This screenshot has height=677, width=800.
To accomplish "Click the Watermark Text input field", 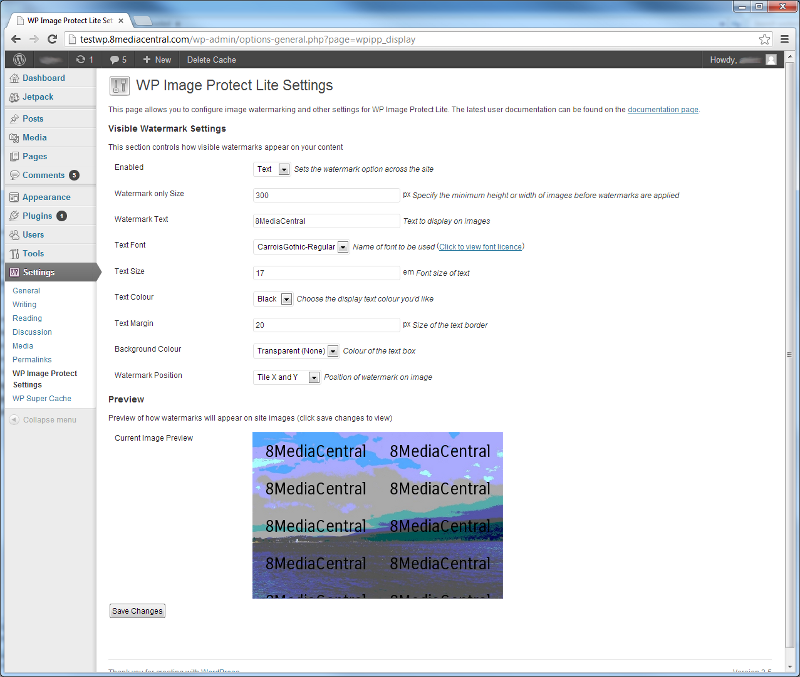I will pos(327,221).
